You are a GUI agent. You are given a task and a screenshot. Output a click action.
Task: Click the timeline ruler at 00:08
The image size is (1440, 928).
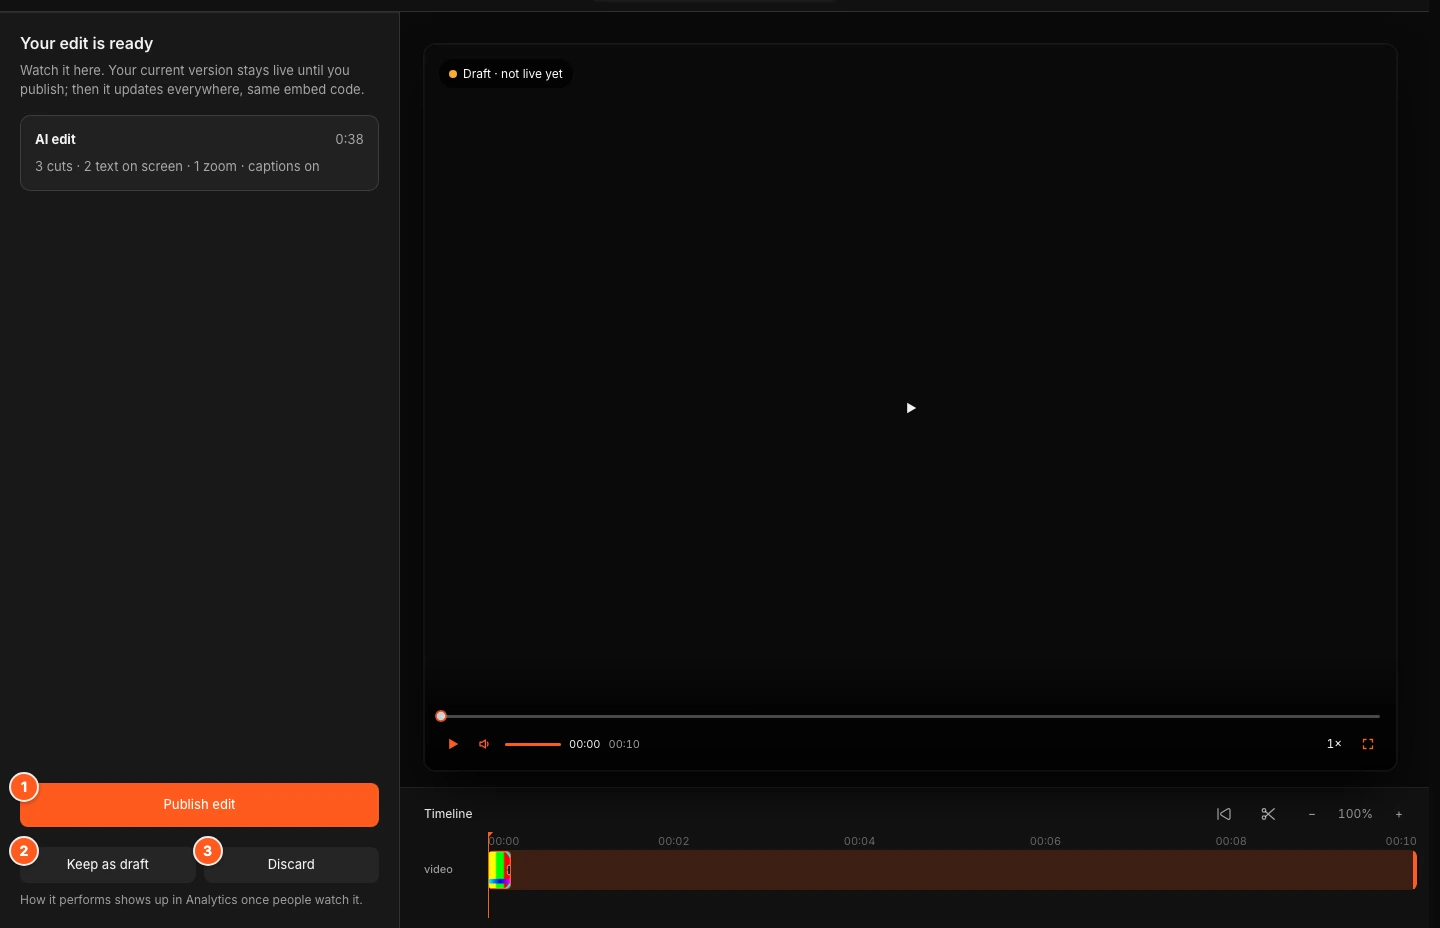click(x=1231, y=841)
